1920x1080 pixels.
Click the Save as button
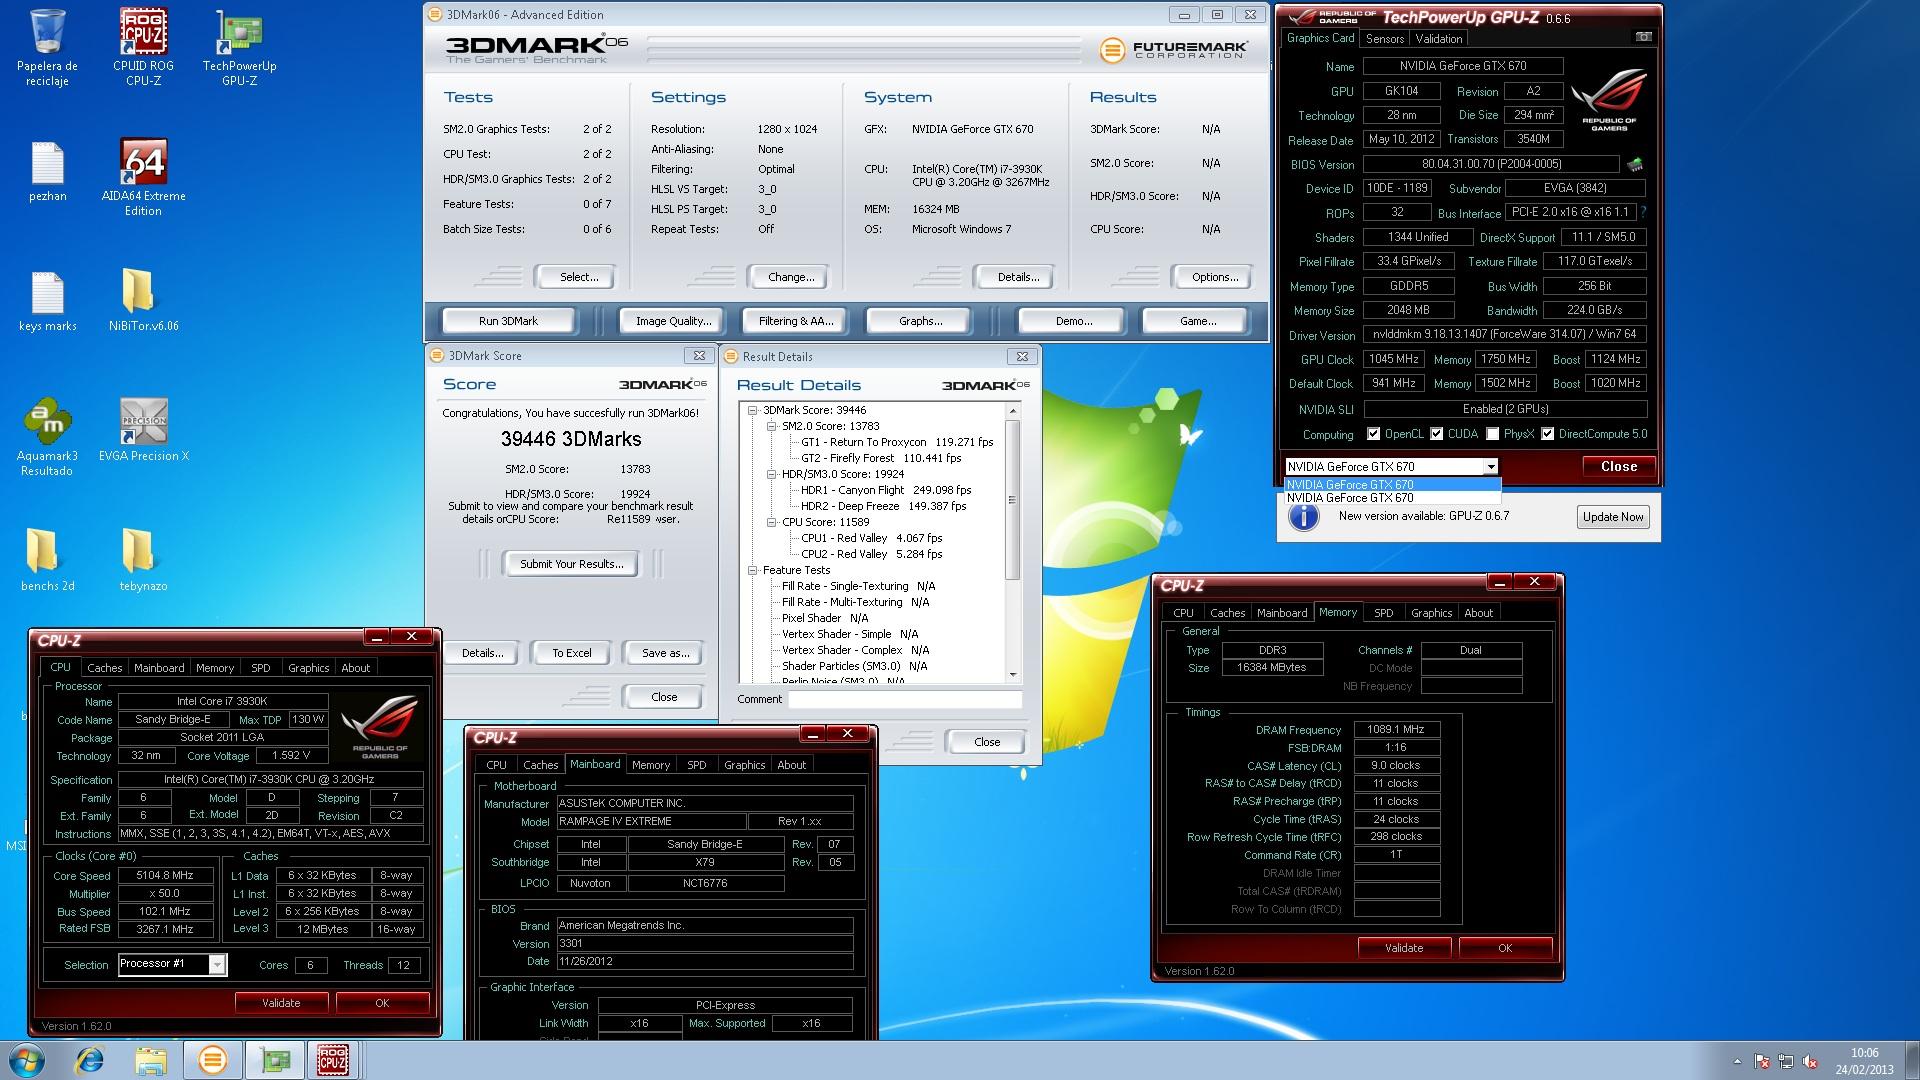[665, 653]
